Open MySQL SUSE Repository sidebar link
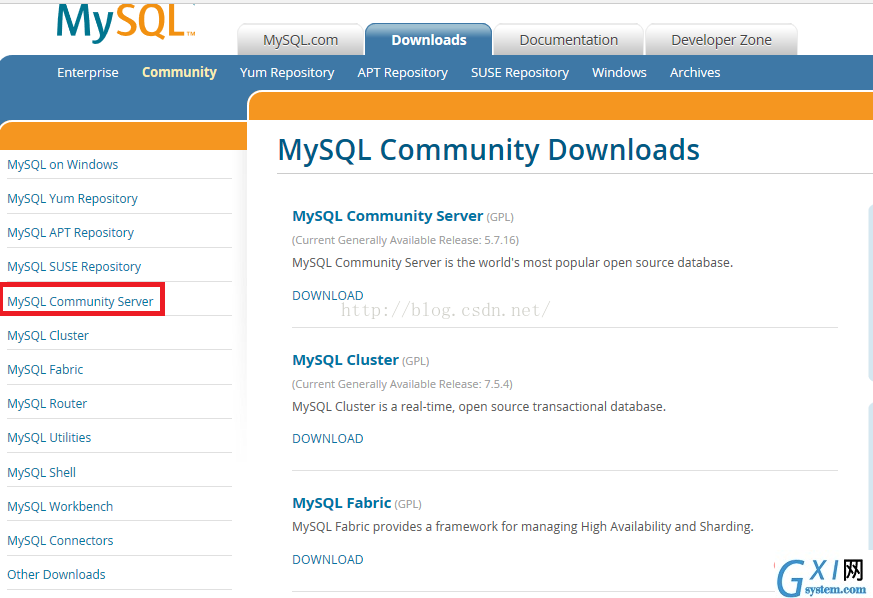Screen dimensions: 873x598 [74, 267]
